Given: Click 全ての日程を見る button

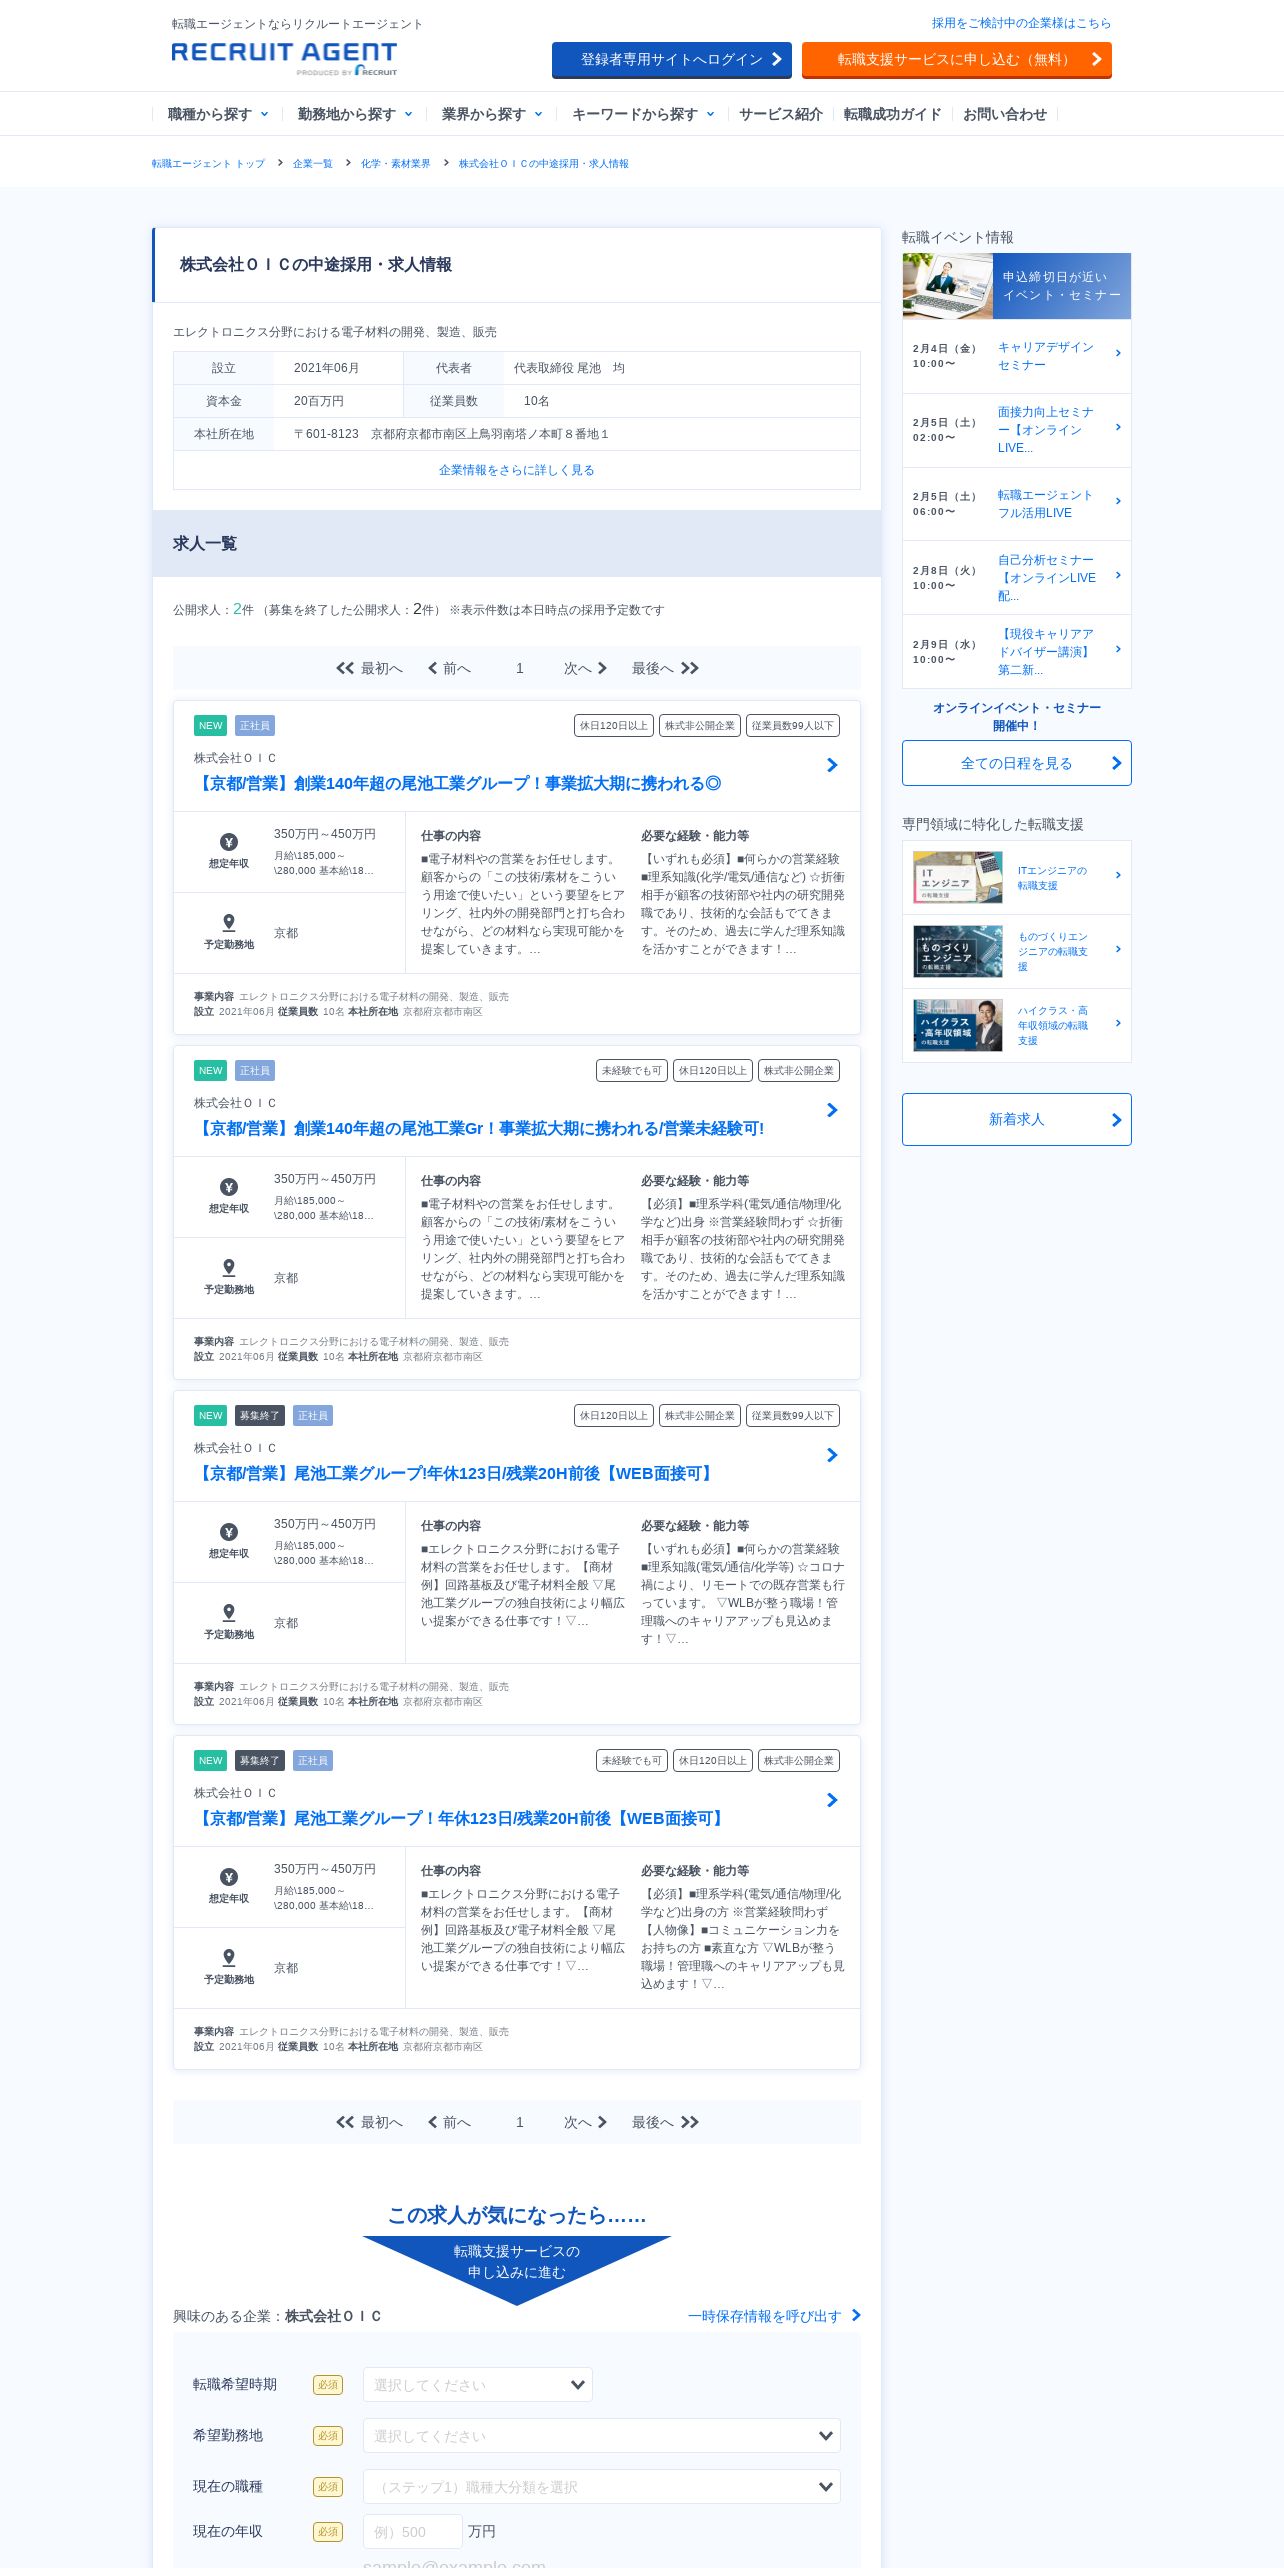Looking at the screenshot, I should (1017, 763).
